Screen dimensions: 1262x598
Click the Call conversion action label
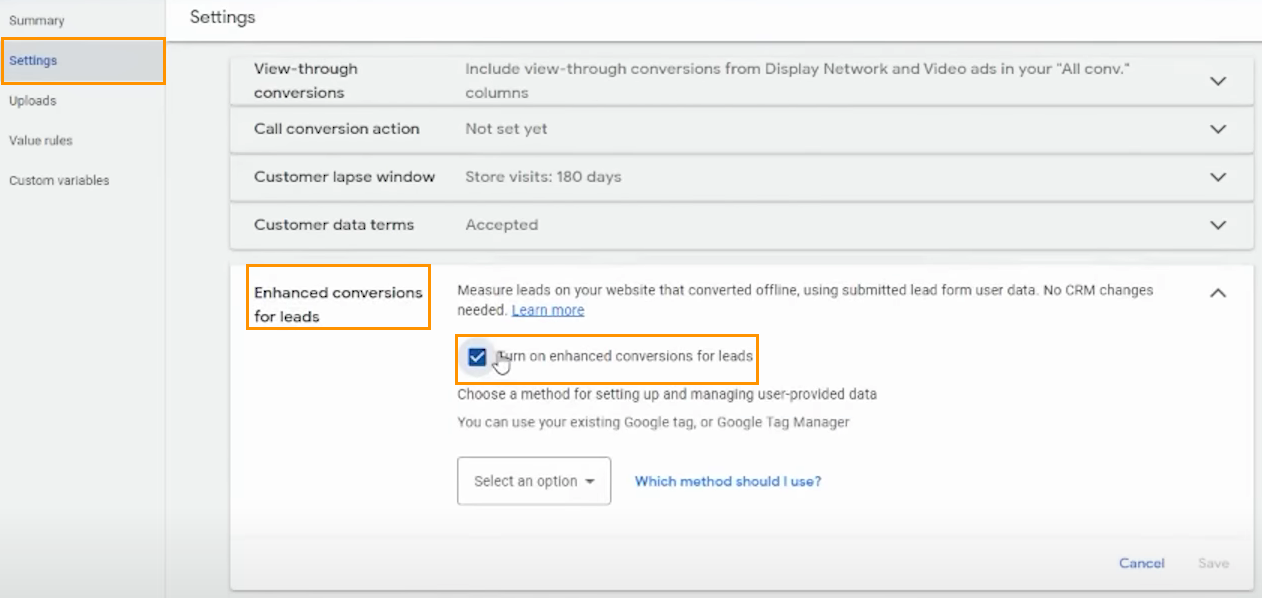click(337, 129)
